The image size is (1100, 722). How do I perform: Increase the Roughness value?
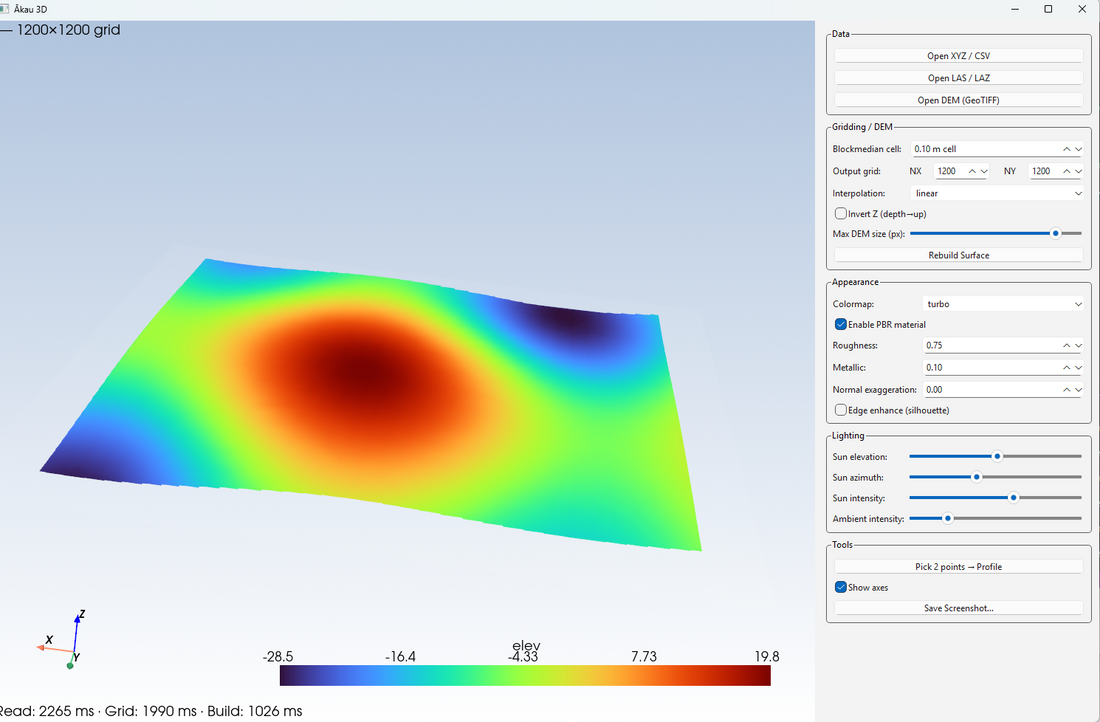coord(1067,345)
